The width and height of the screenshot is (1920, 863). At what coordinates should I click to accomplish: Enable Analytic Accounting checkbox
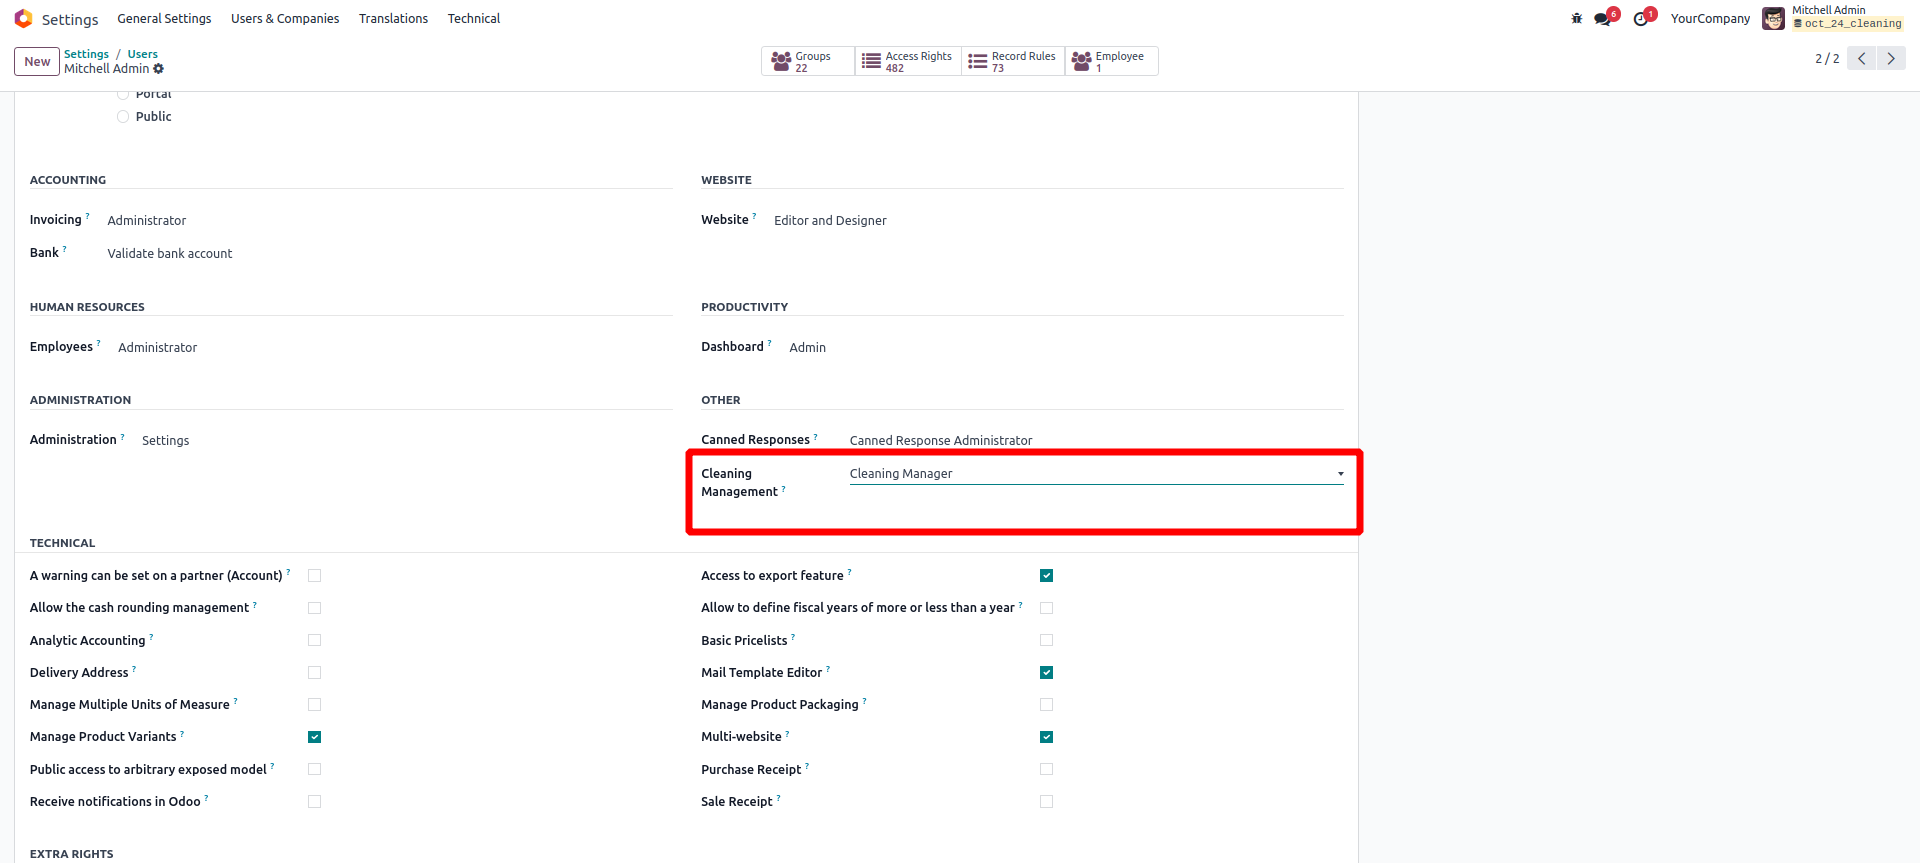[315, 640]
